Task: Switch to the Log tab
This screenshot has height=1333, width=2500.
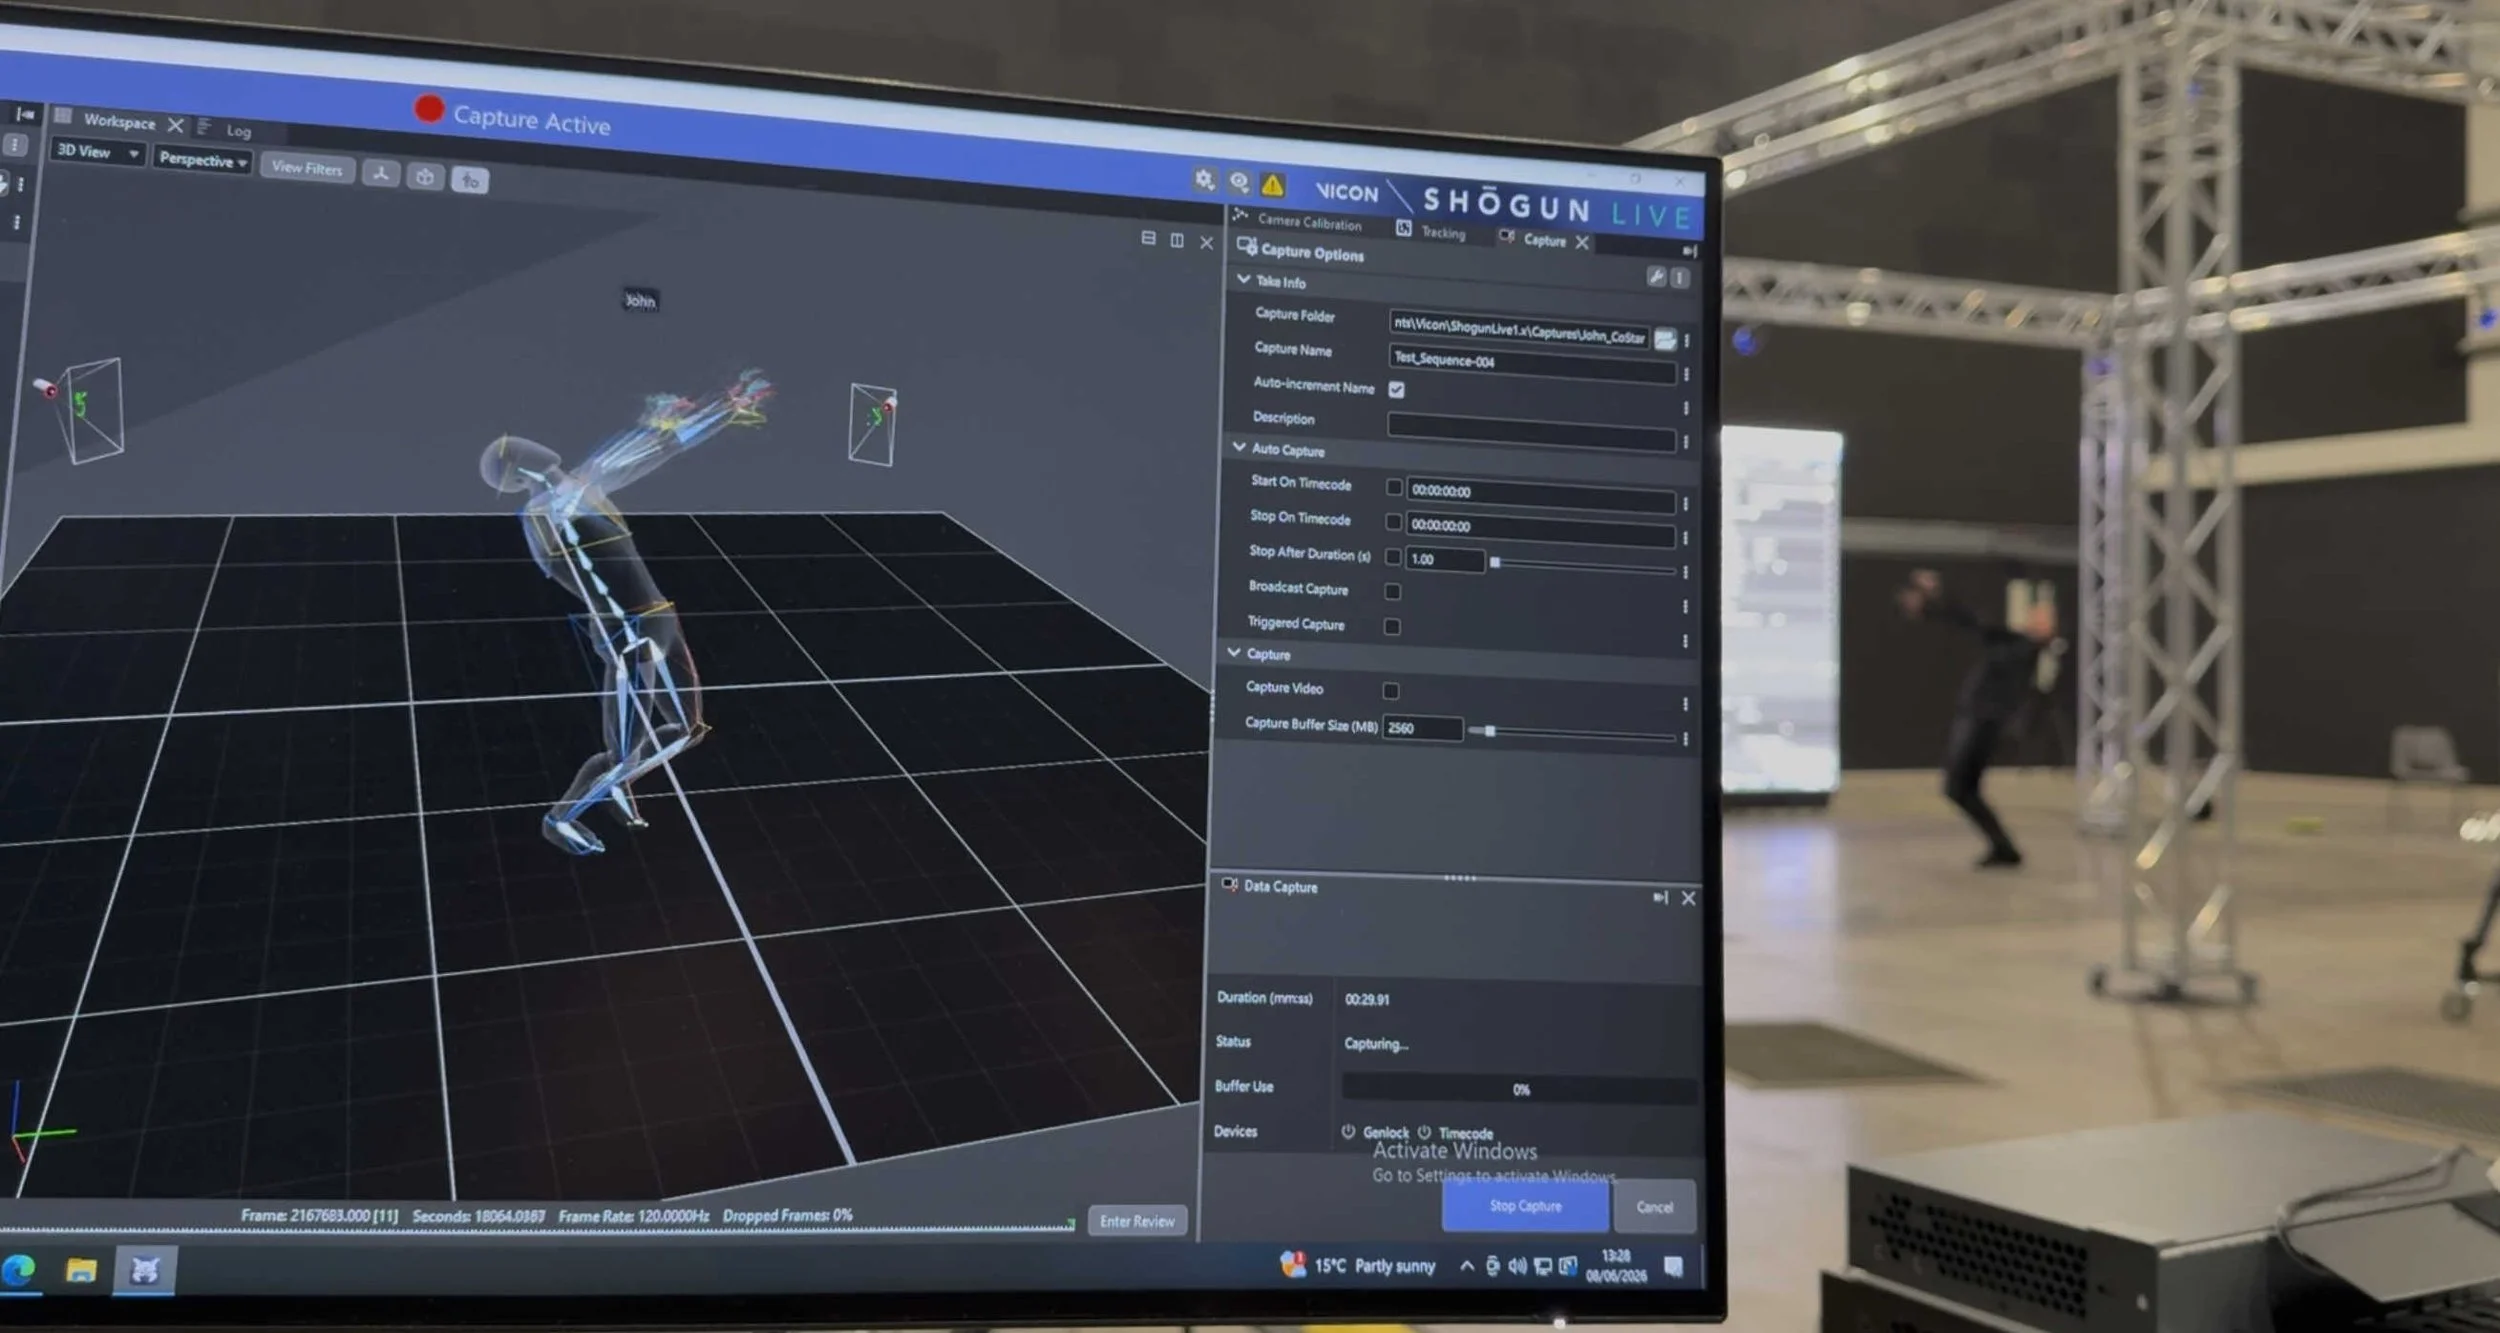Action: [238, 130]
